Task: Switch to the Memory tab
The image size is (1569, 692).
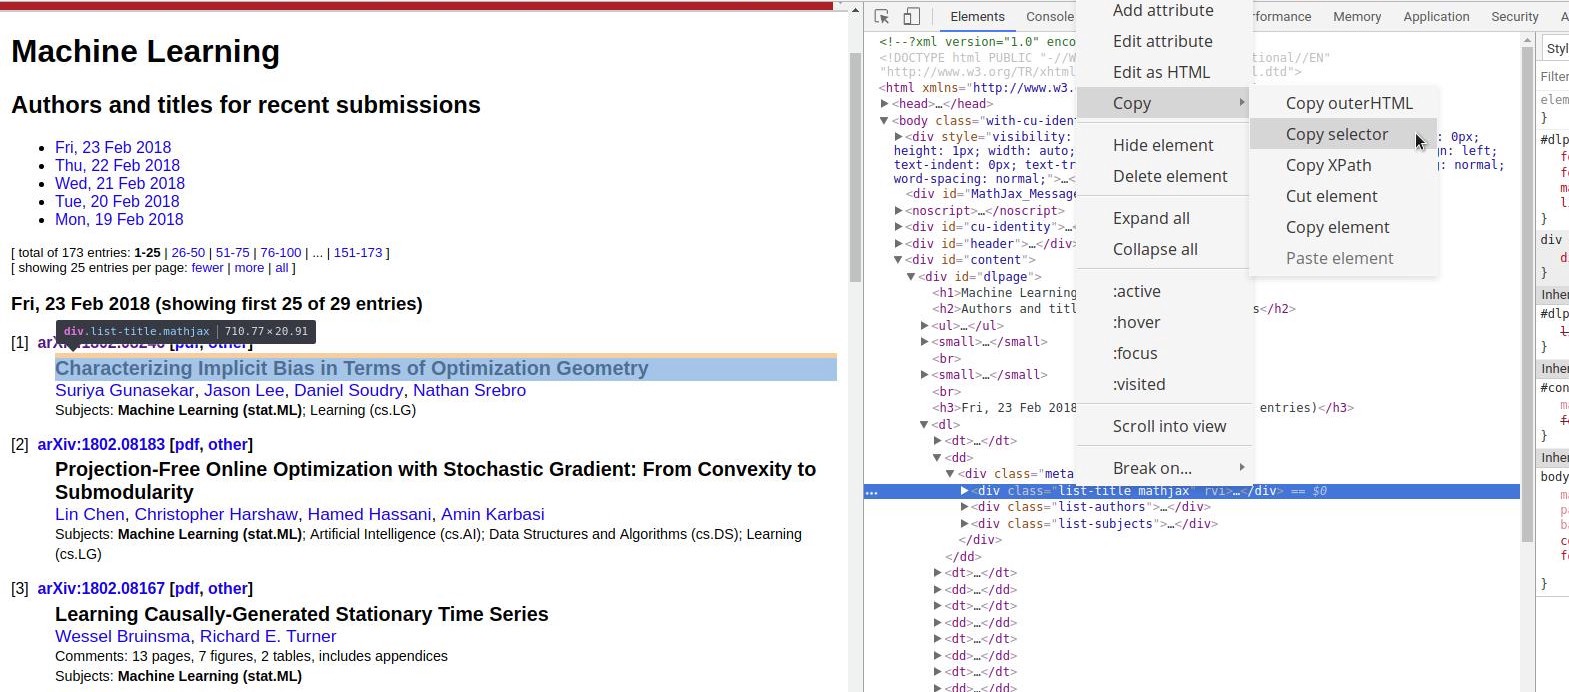Action: click(1356, 16)
